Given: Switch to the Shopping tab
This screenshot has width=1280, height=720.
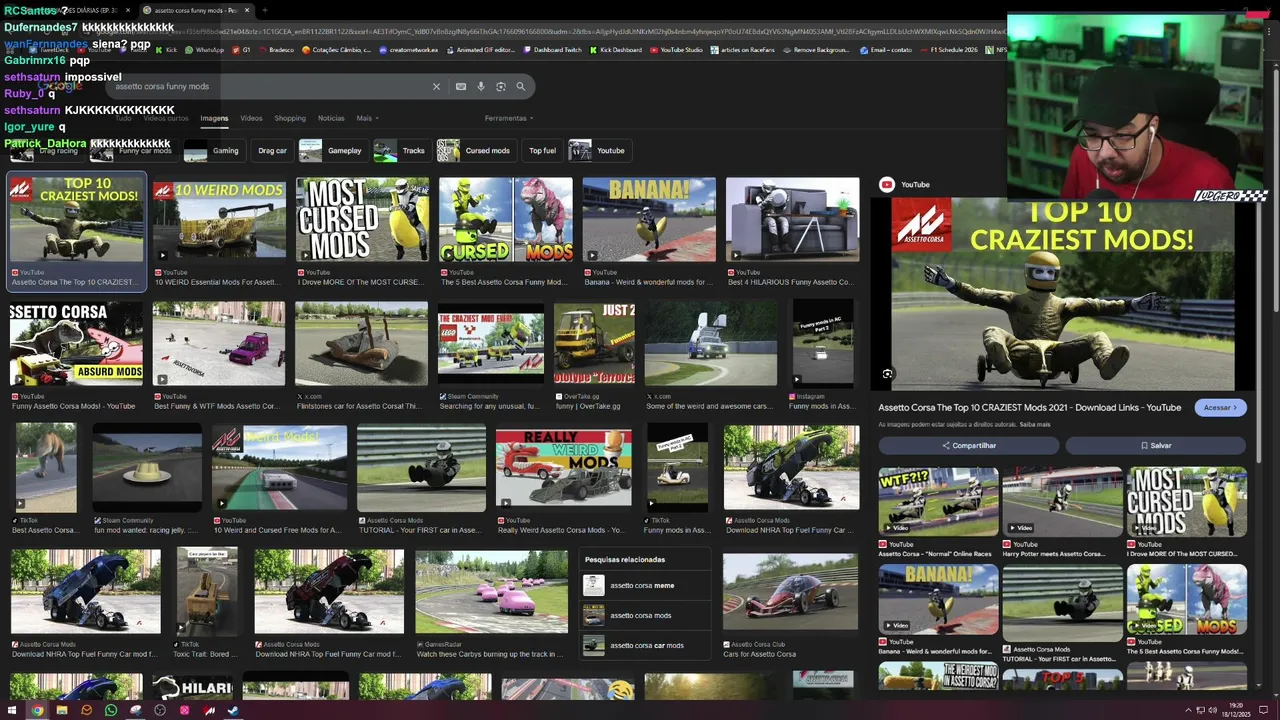Looking at the screenshot, I should click(290, 118).
